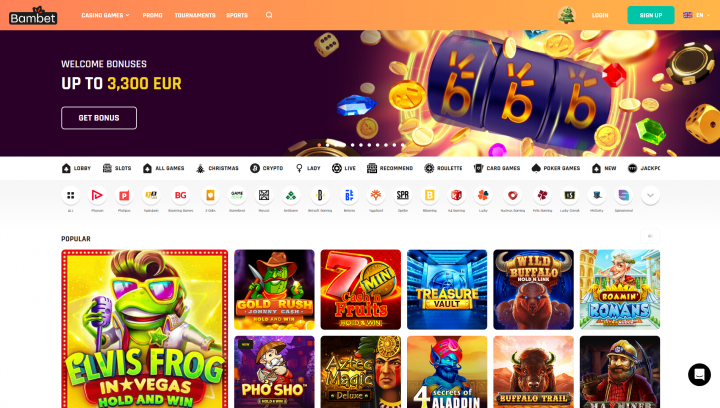720x408 pixels.
Task: Open the Treasure Vault game thumbnail
Action: [447, 290]
